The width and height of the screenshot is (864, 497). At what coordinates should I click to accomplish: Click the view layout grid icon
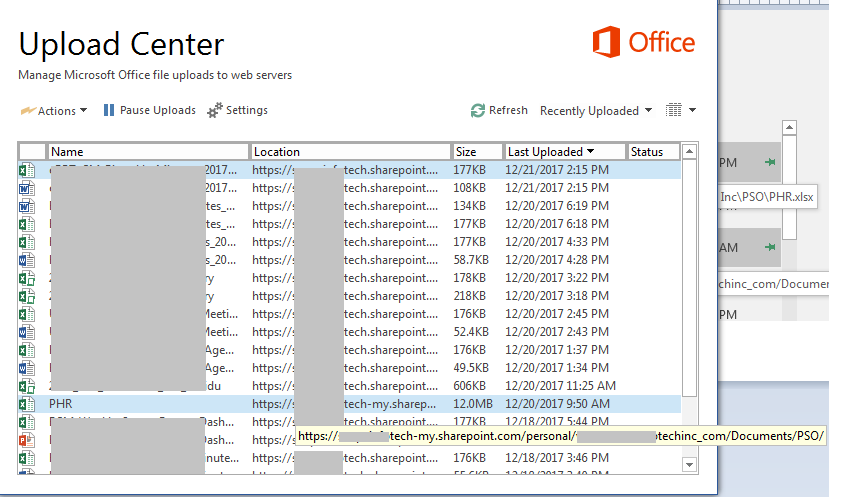point(673,110)
